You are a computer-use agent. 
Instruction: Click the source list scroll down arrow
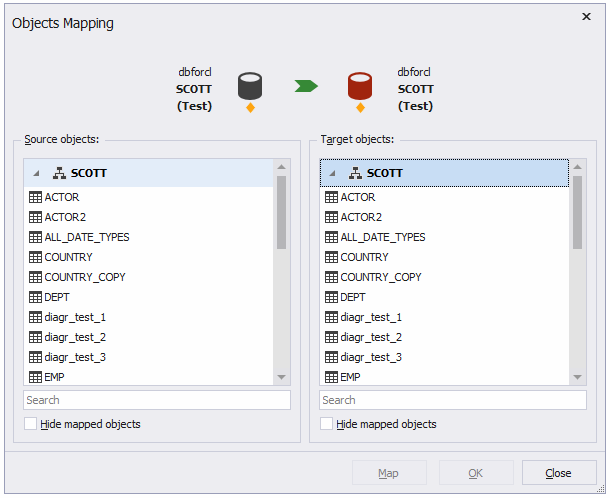click(282, 377)
